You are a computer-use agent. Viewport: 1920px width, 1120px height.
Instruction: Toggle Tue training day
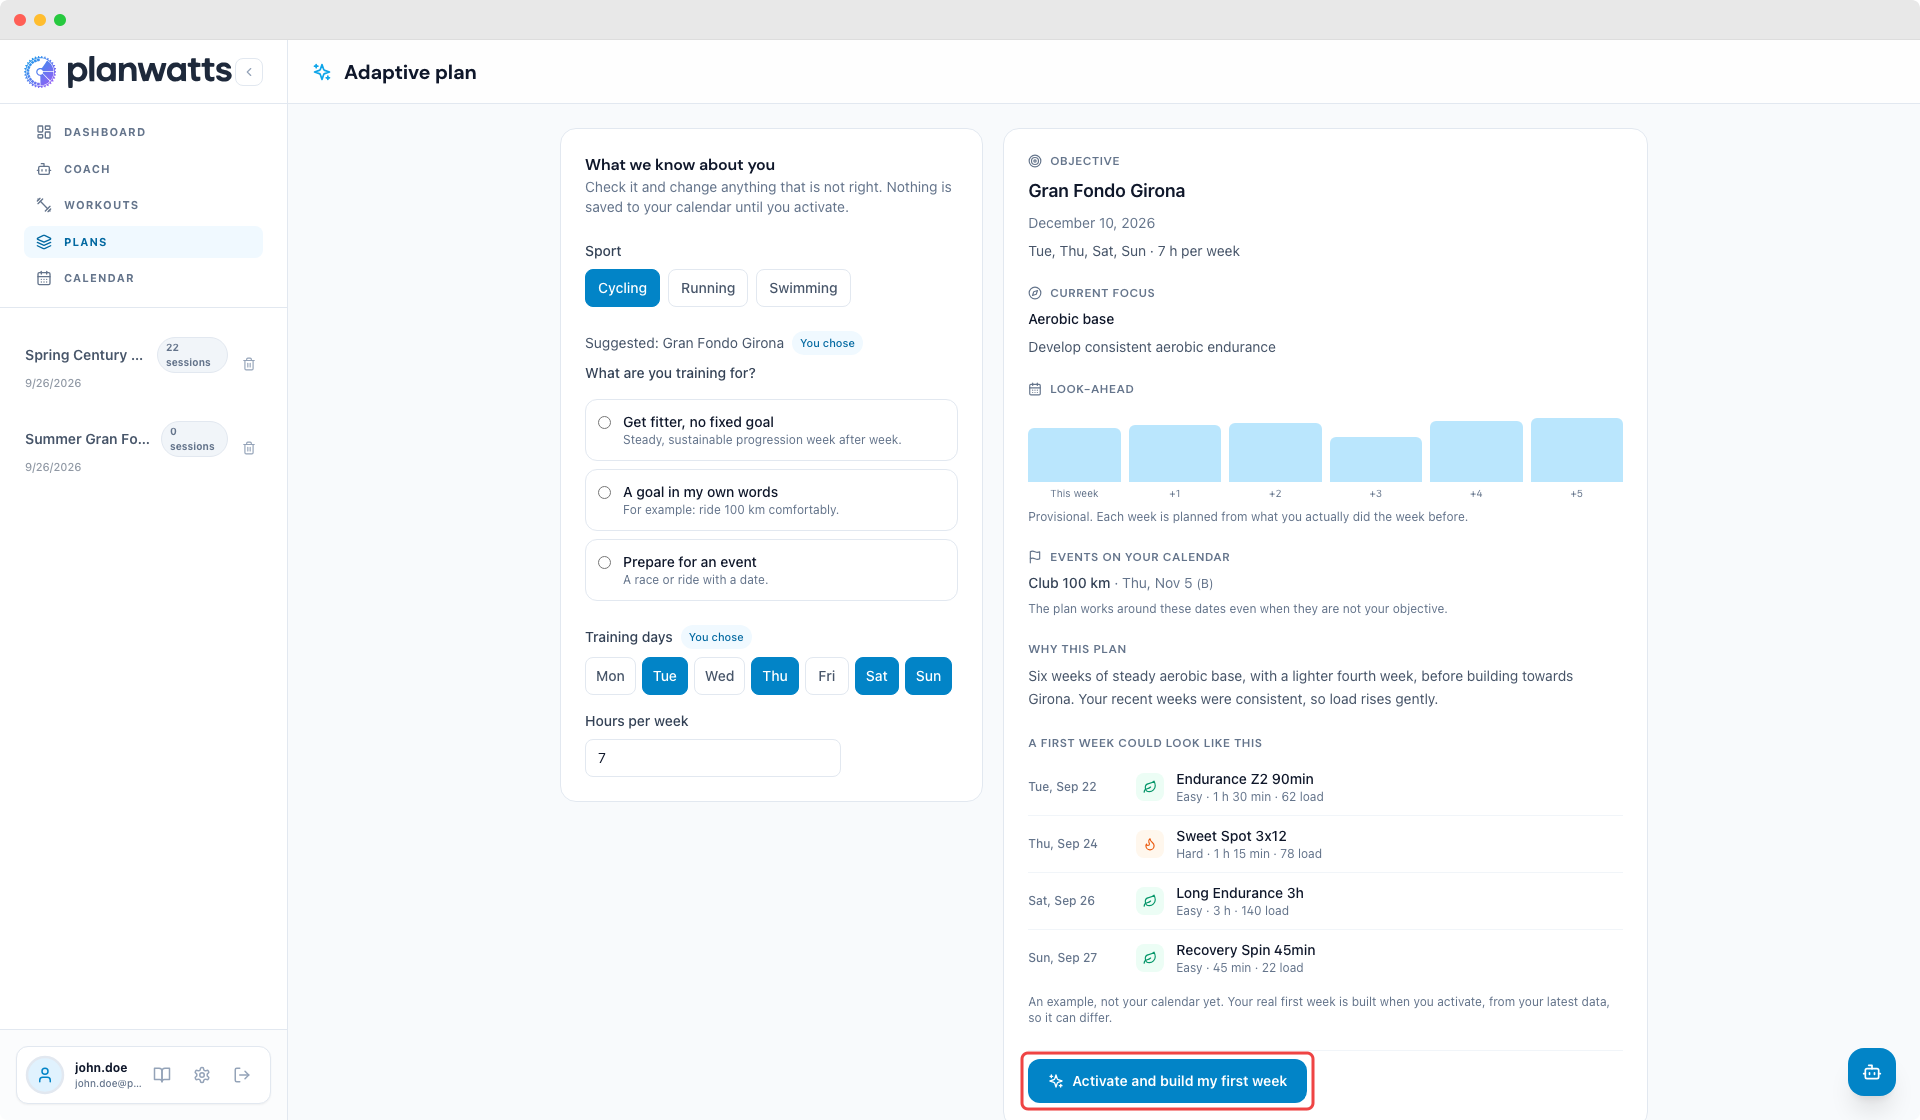665,676
